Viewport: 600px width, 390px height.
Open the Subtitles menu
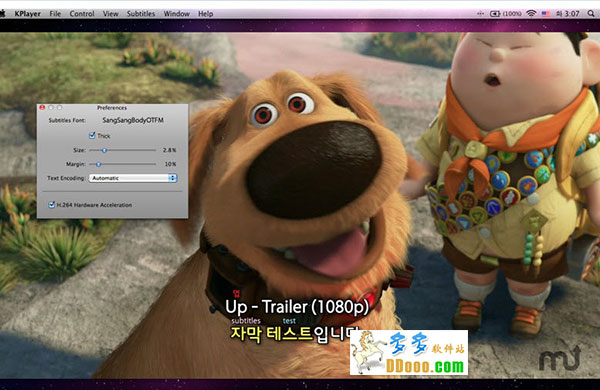(141, 14)
